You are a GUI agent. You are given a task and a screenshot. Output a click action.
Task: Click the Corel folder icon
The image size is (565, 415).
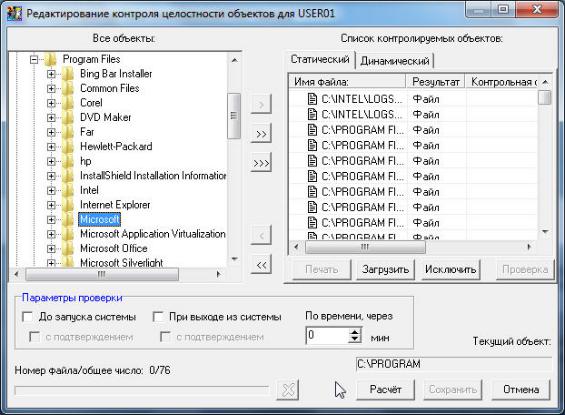pyautogui.click(x=68, y=103)
